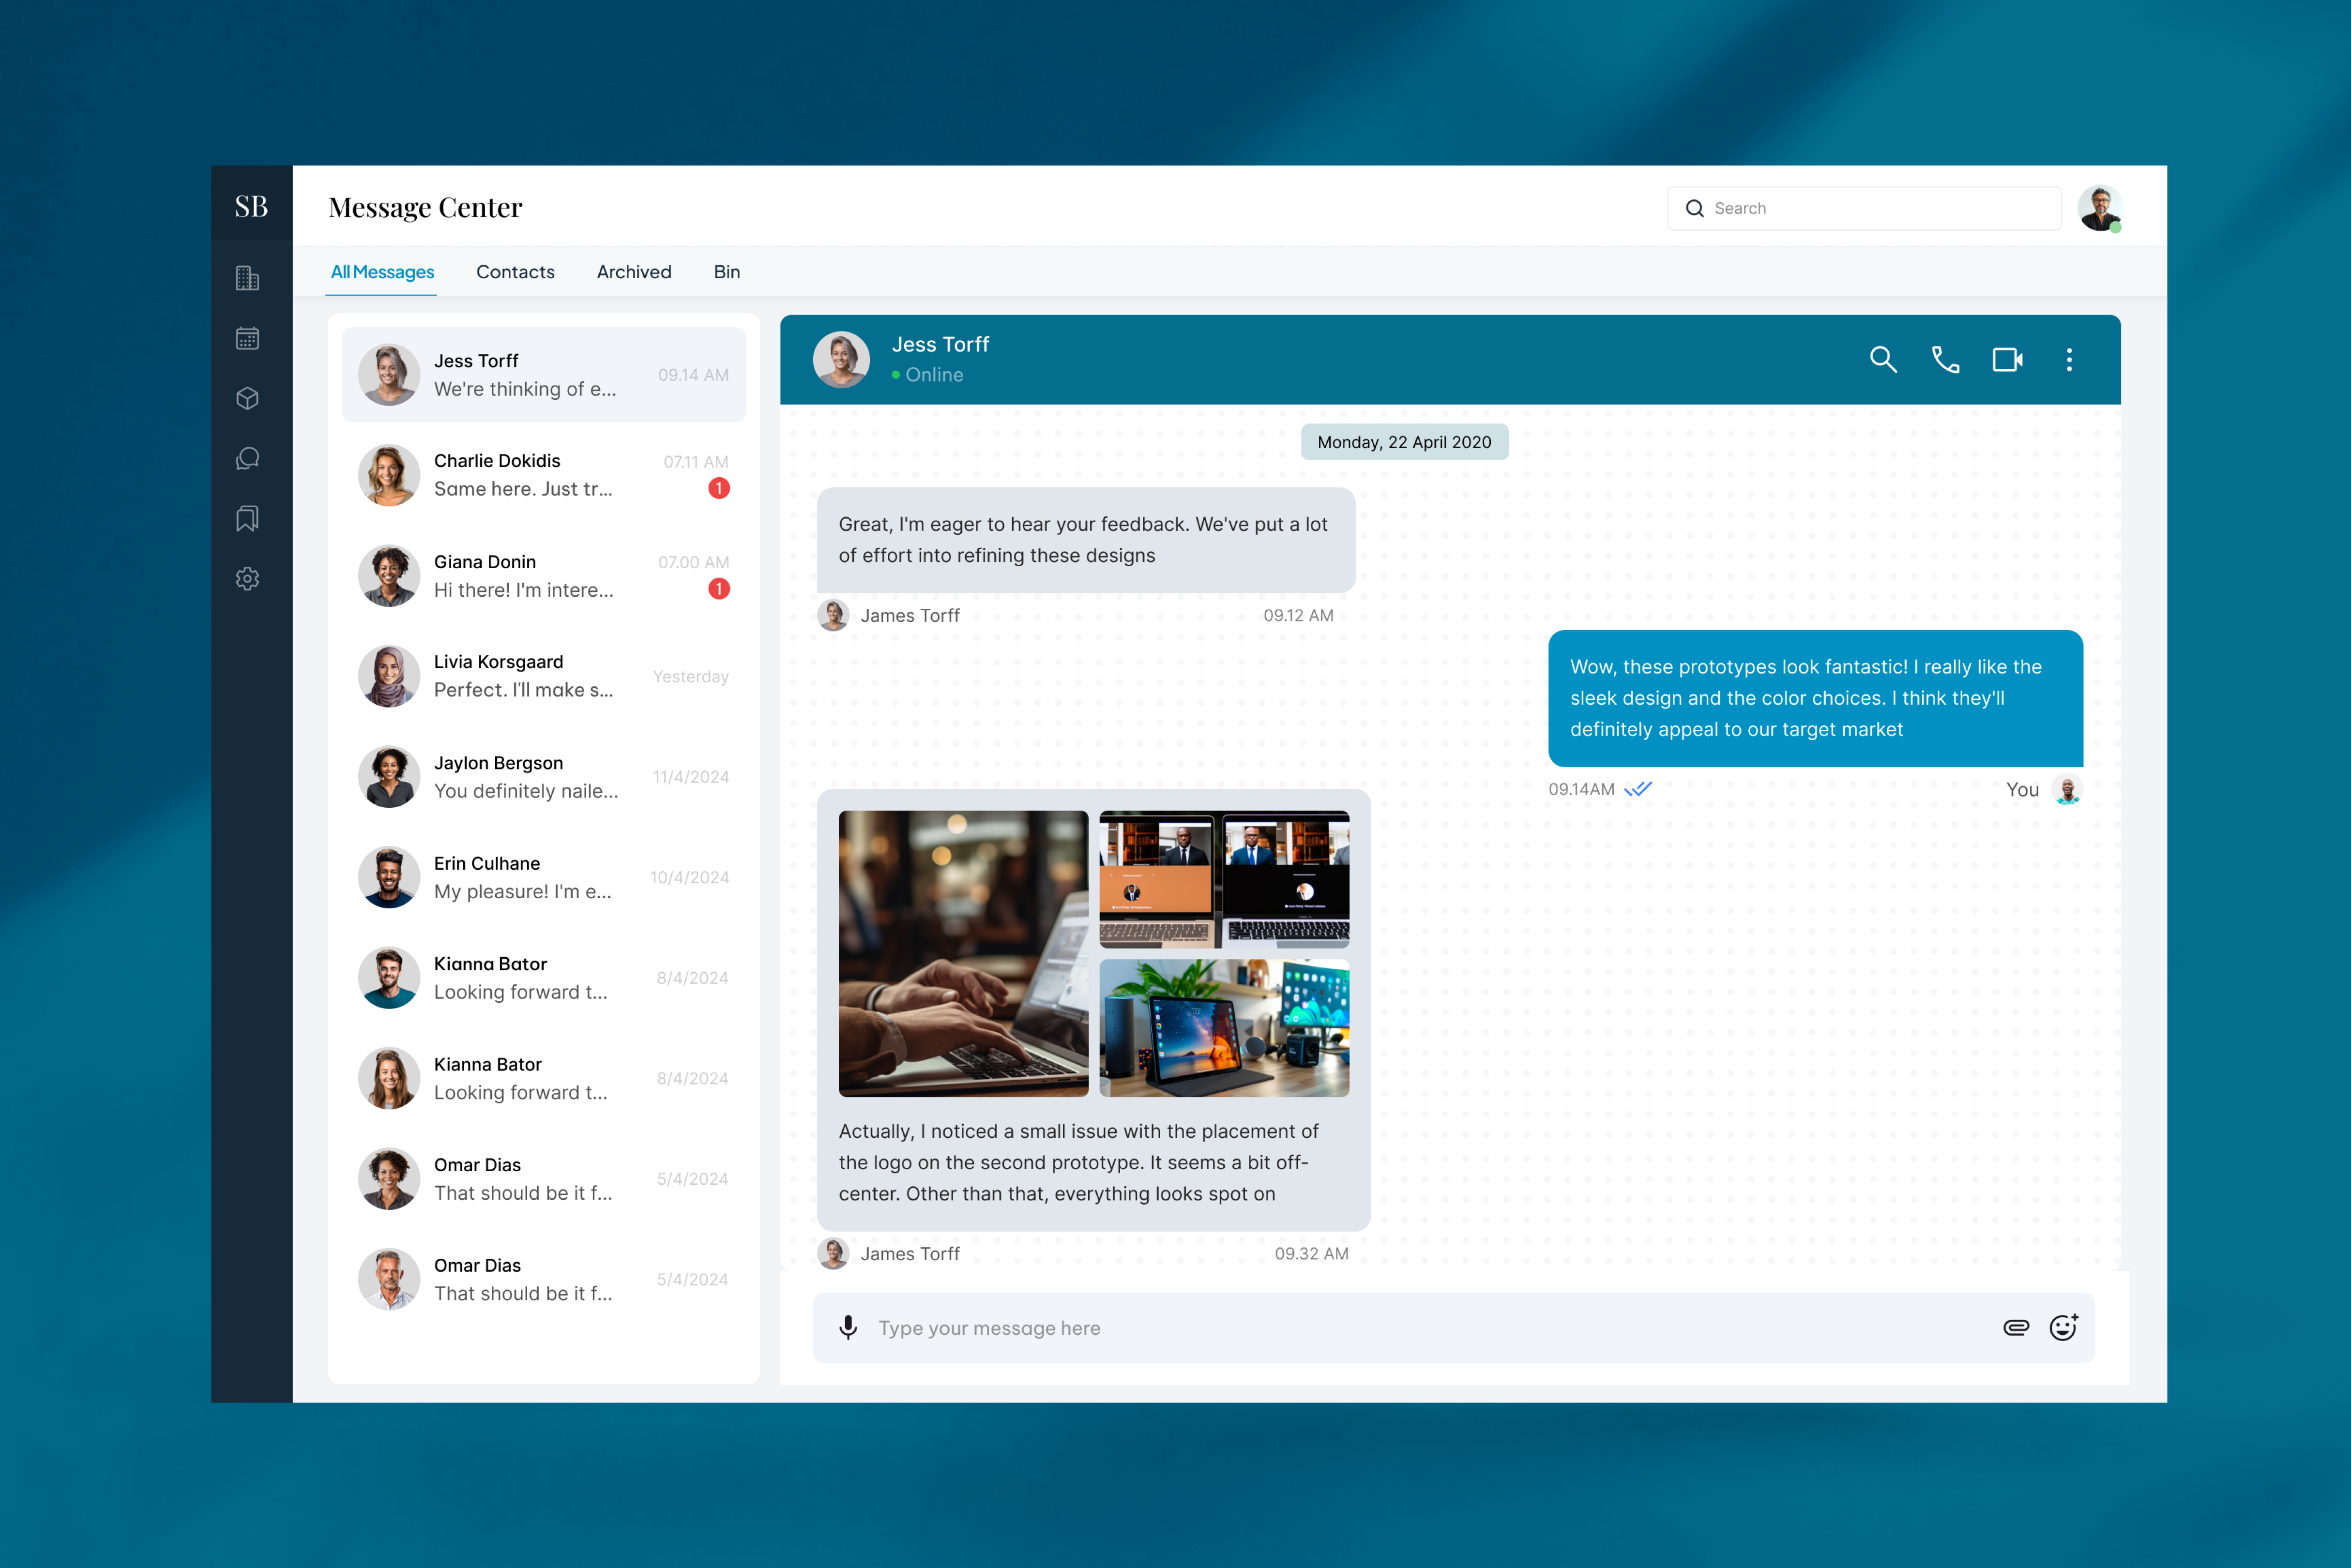Open the Bin tab
The height and width of the screenshot is (1568, 2351).
tap(726, 272)
